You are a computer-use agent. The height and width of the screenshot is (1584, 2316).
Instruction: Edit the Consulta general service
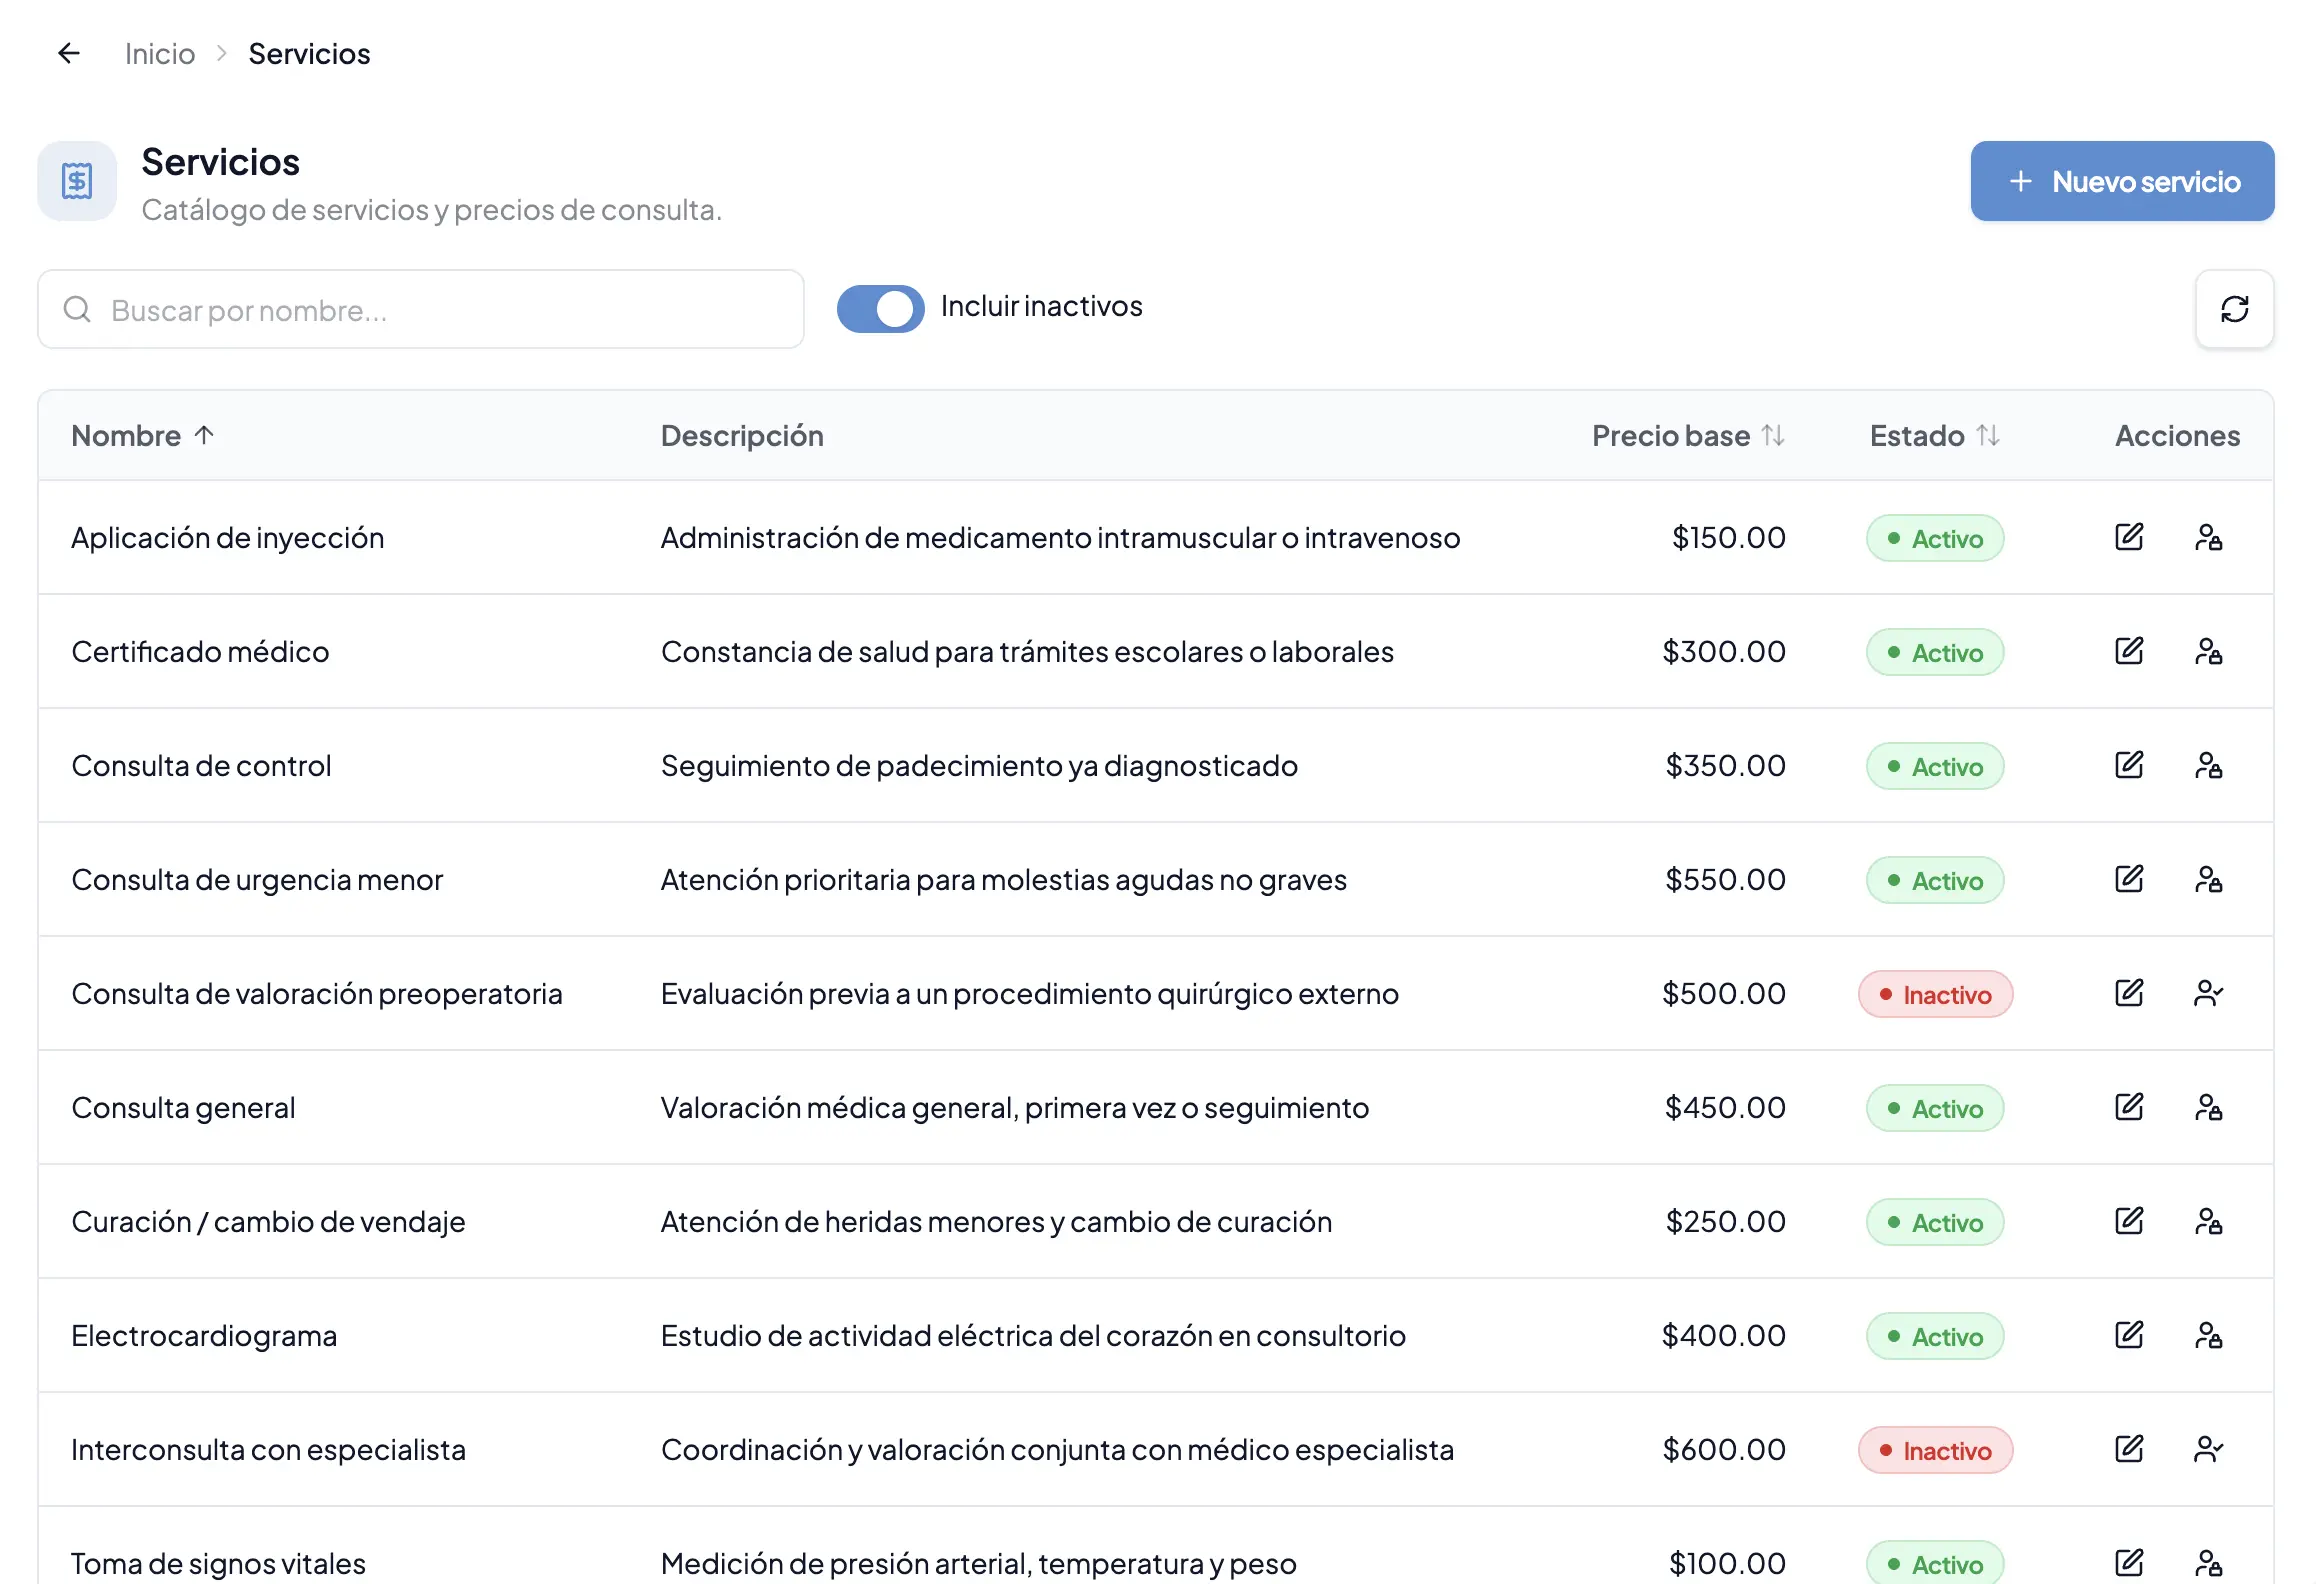[2129, 1107]
